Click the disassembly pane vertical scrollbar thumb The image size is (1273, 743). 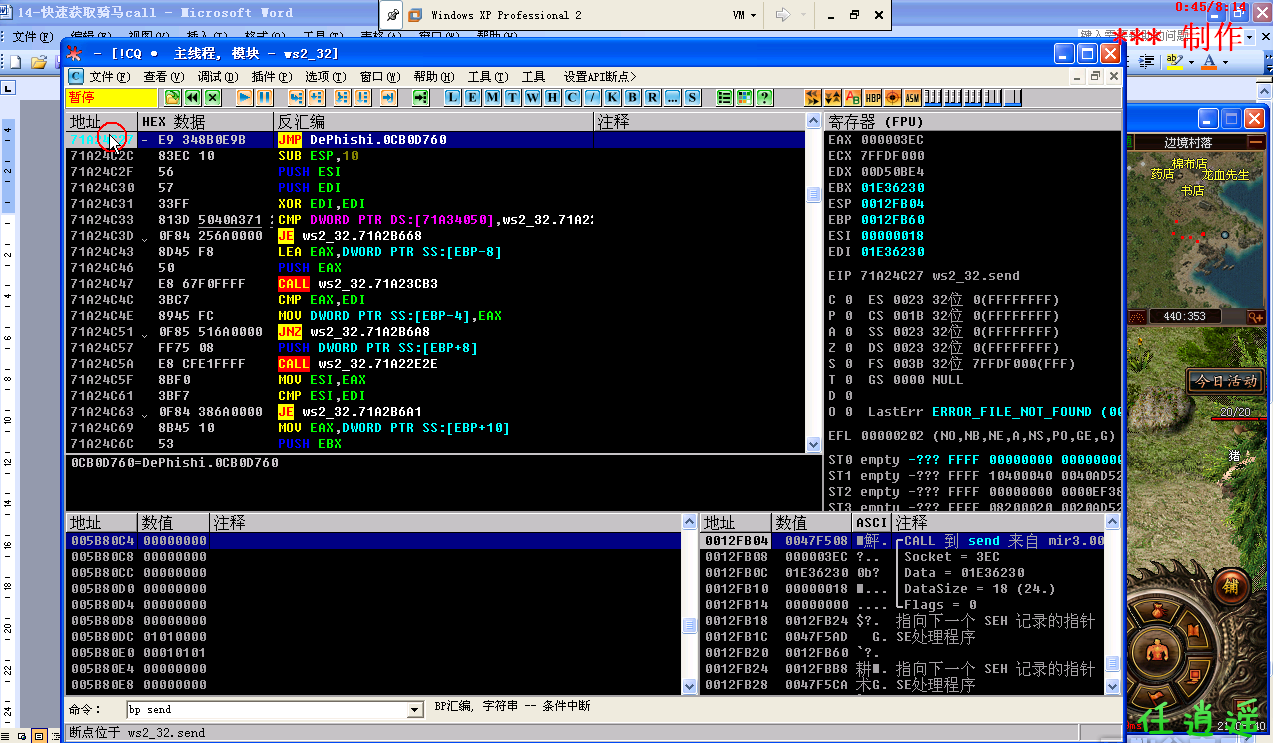click(x=814, y=196)
